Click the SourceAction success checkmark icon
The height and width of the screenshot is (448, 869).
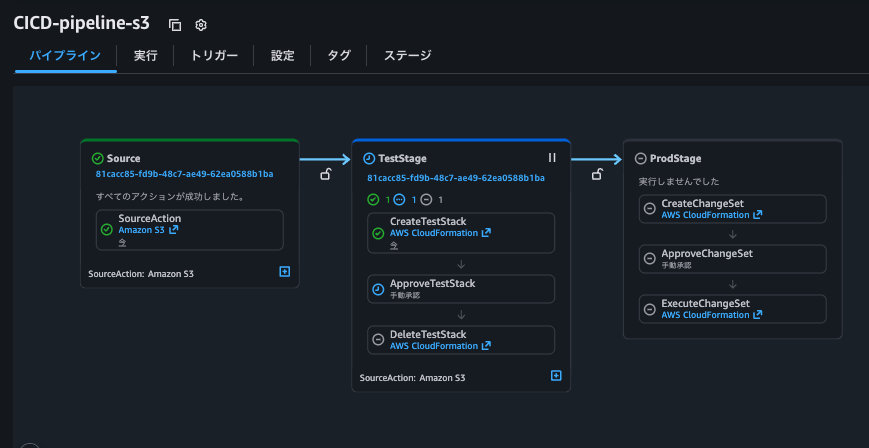click(x=107, y=229)
